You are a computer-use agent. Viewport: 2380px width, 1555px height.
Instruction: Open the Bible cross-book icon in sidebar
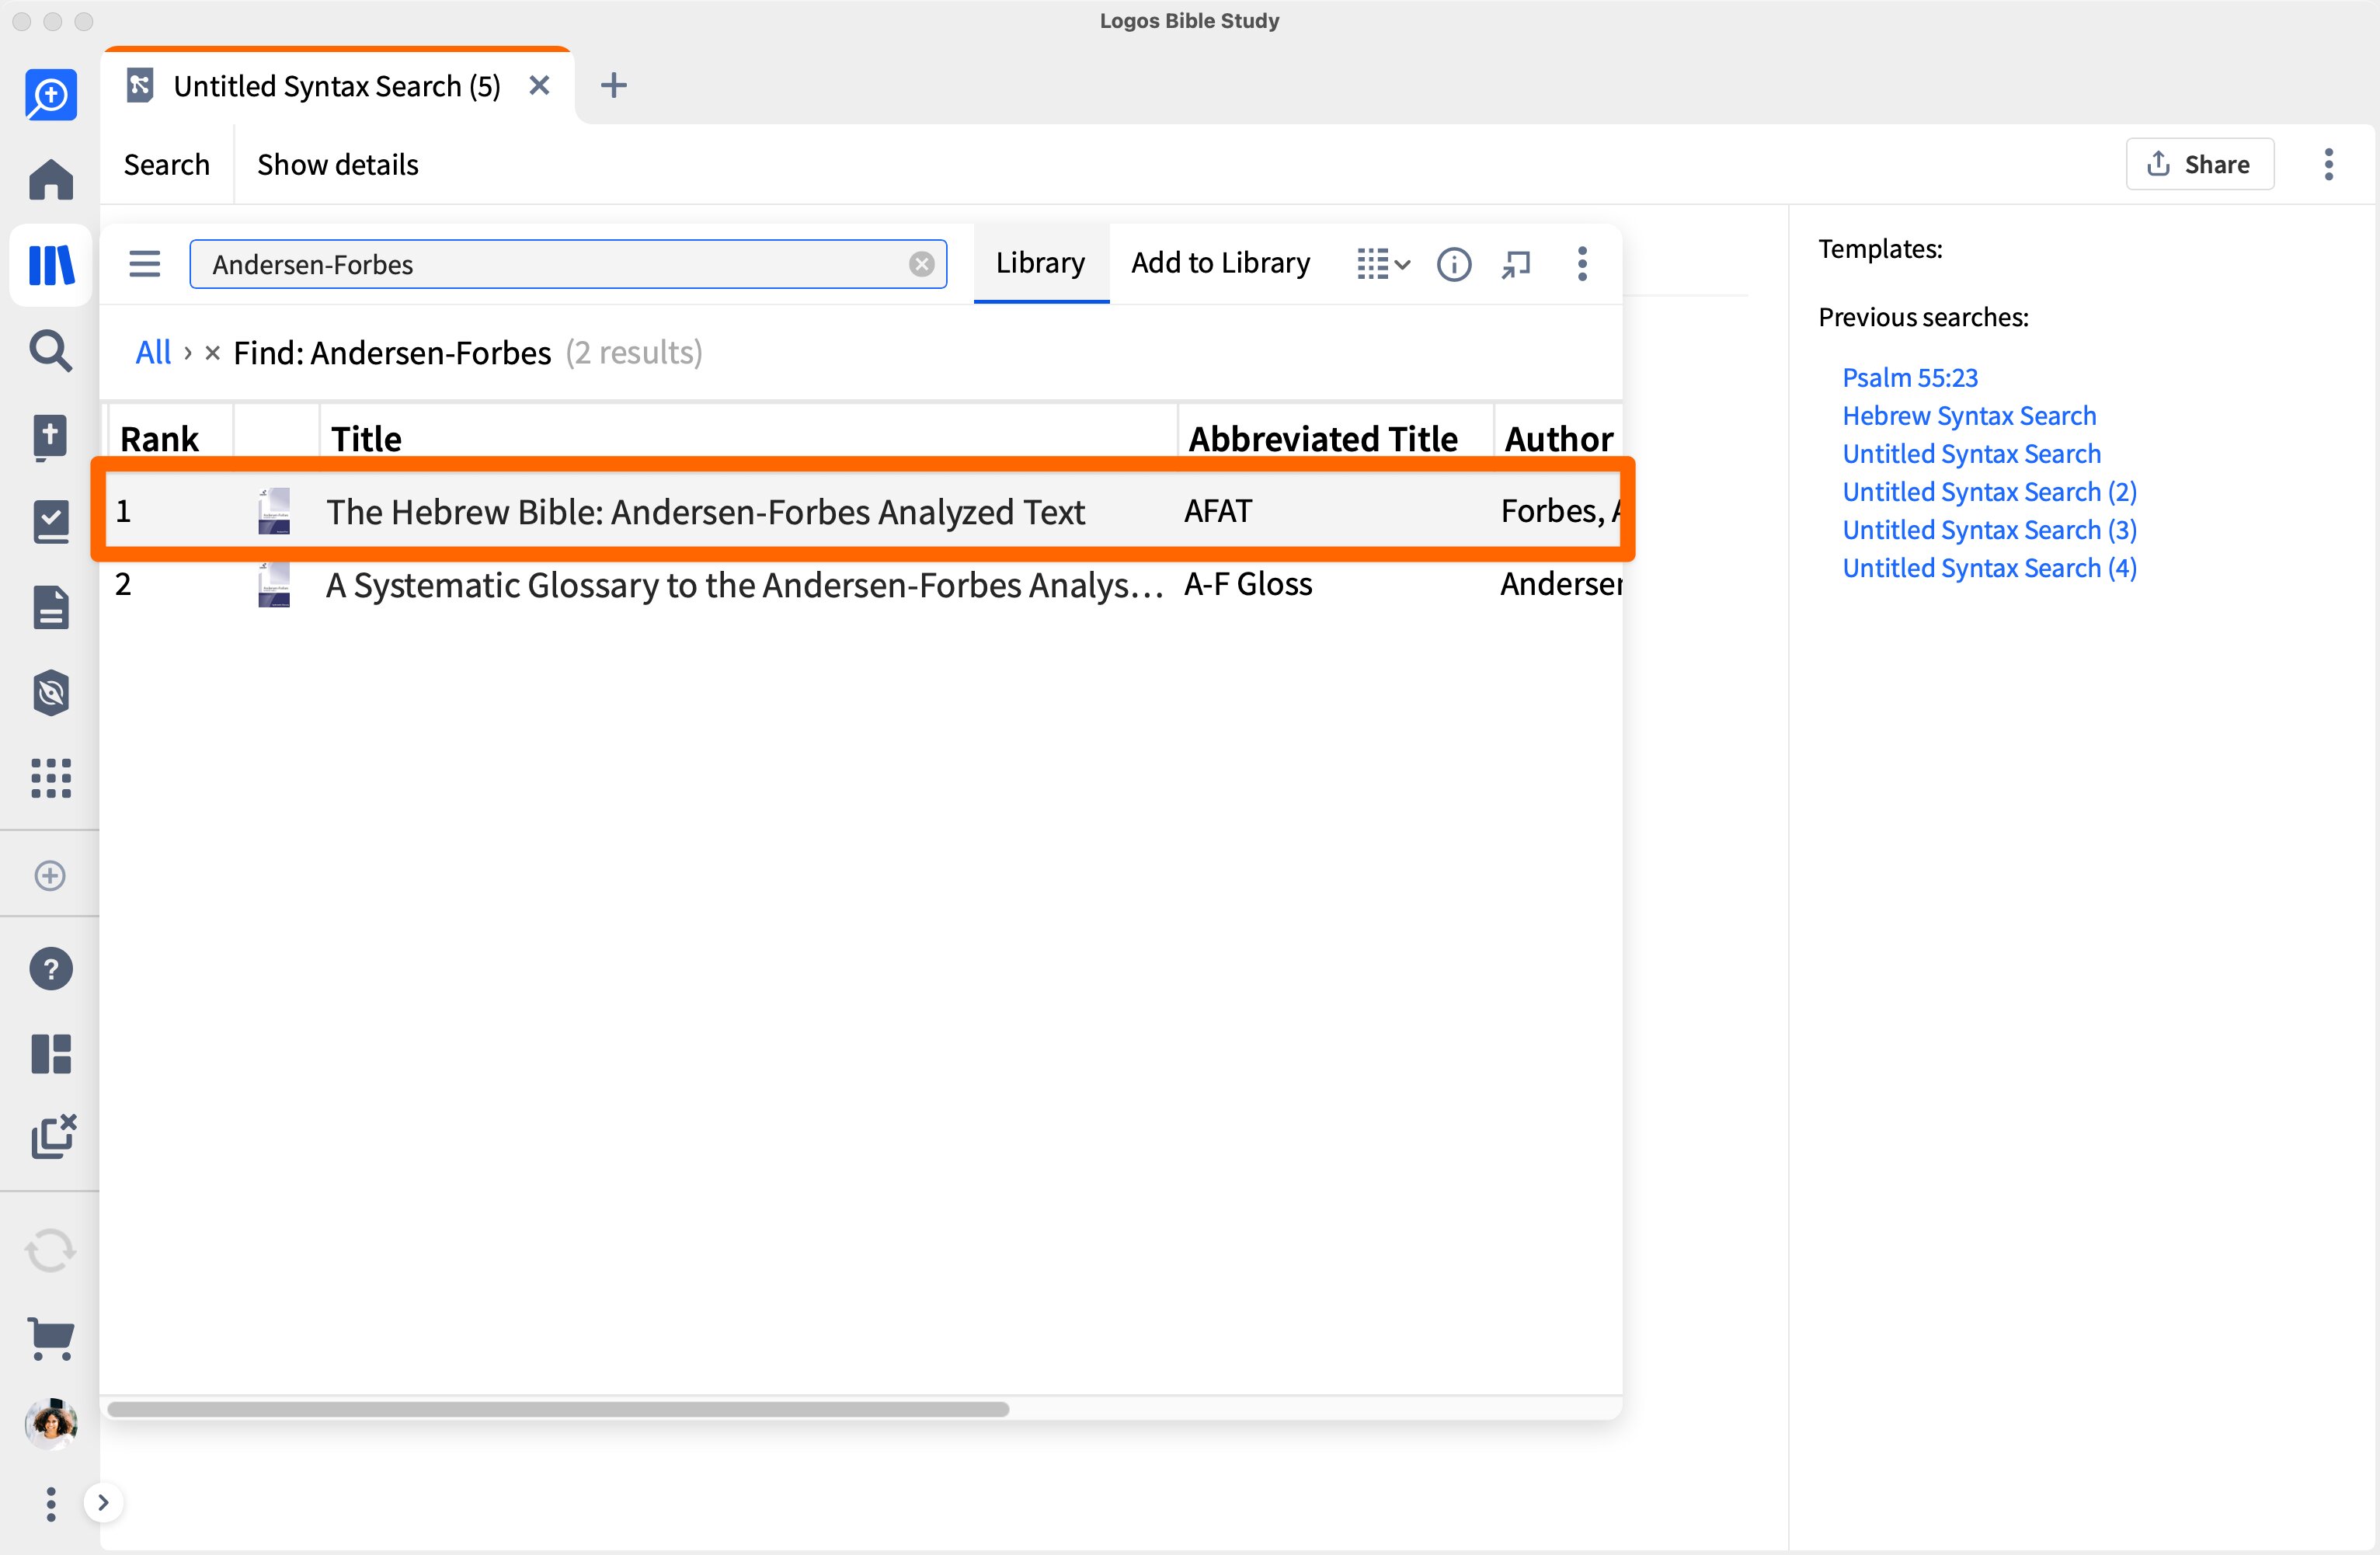pos(51,437)
